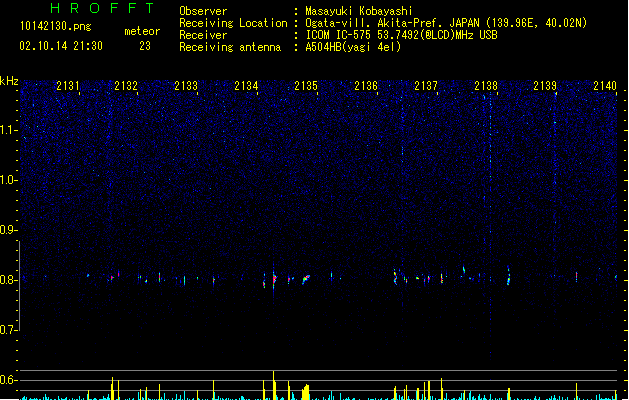Click time marker 2137
This screenshot has width=629, height=400.
[x=426, y=85]
